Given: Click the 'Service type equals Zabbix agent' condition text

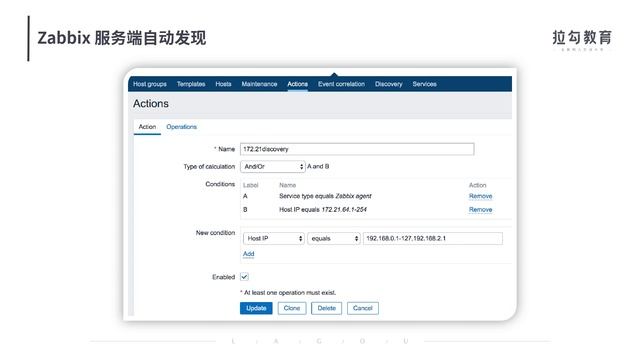Looking at the screenshot, I should 325,196.
